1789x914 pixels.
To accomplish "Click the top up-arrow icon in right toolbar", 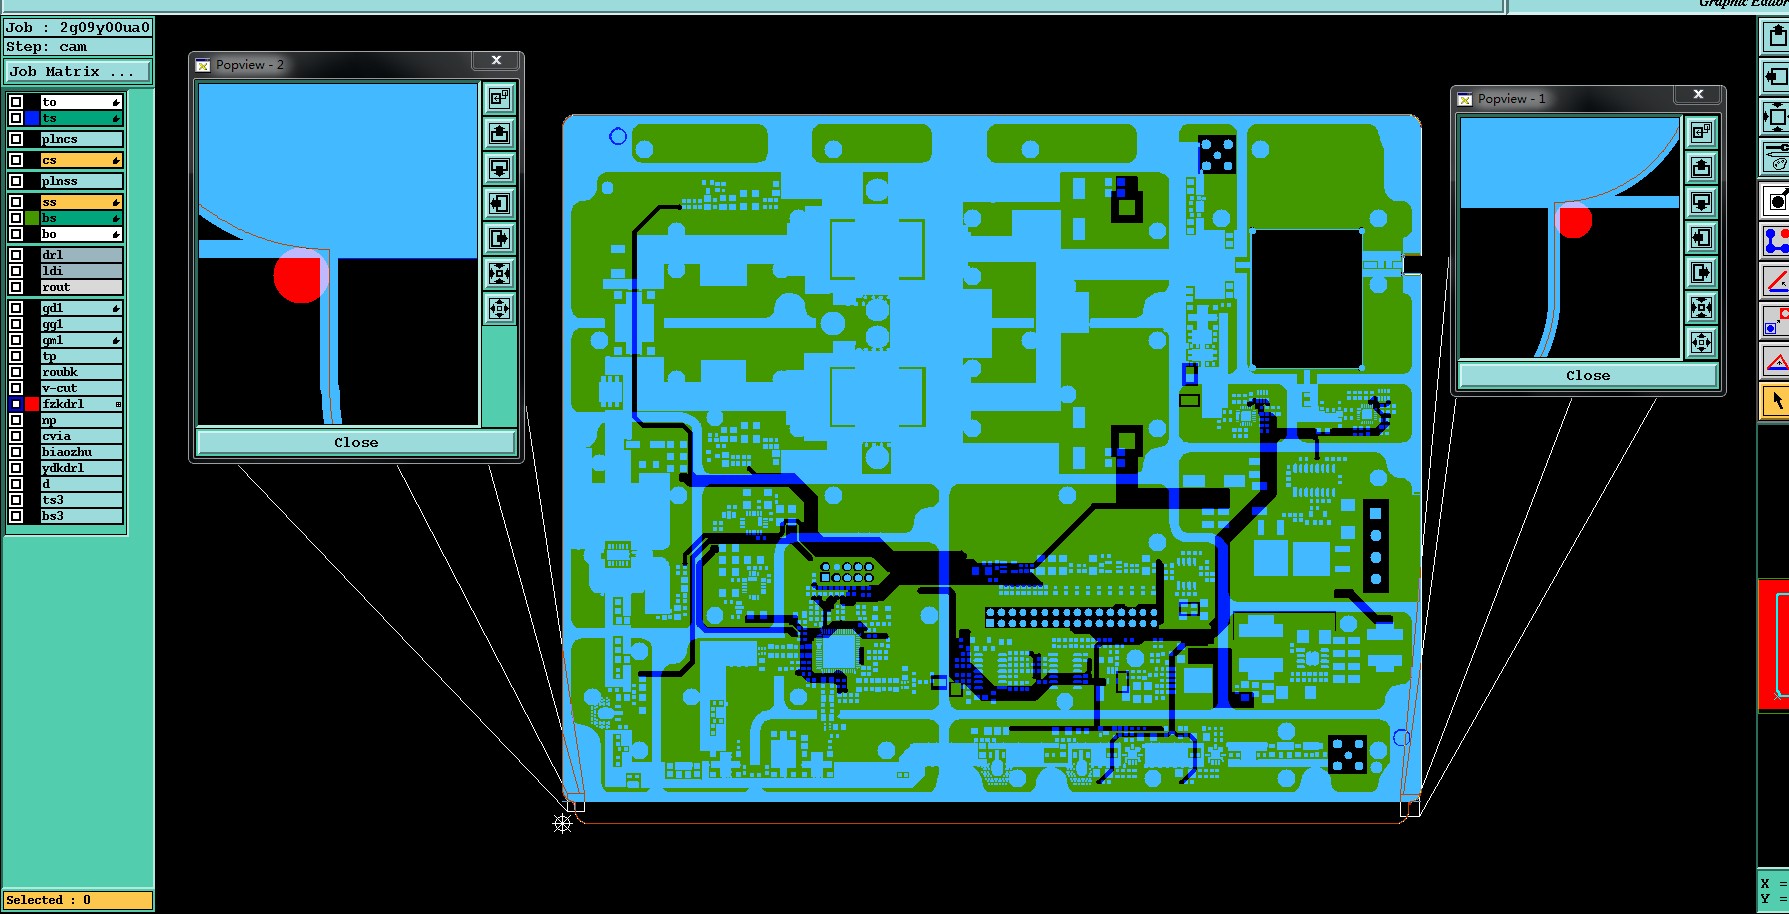I will tap(1775, 36).
